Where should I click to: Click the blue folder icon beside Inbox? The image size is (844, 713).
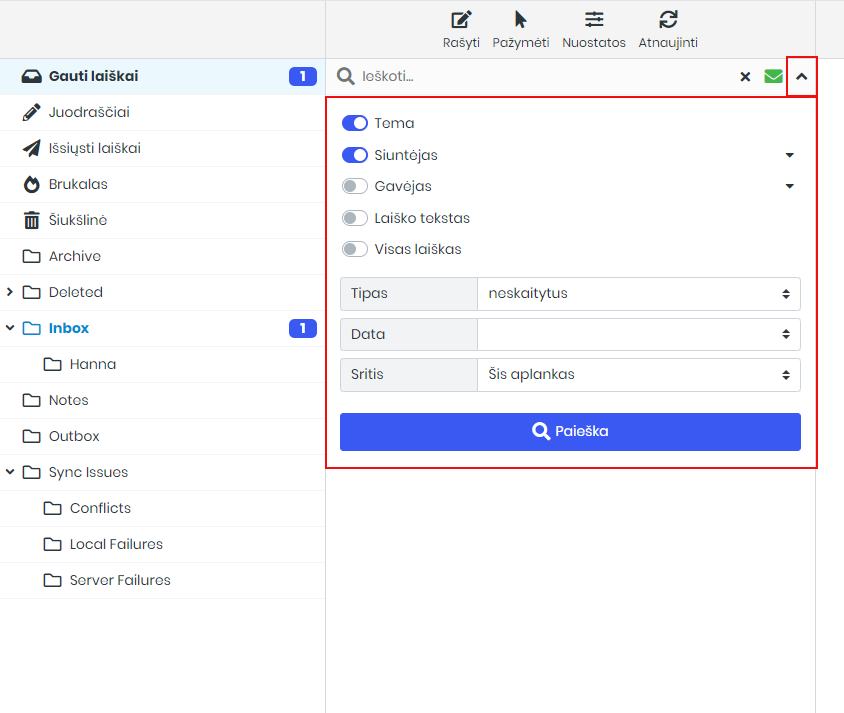coord(31,329)
